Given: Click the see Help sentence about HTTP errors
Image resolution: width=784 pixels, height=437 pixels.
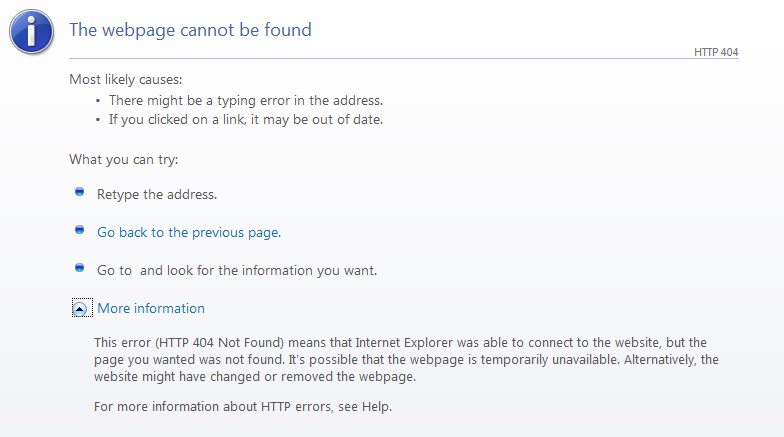Looking at the screenshot, I should [x=243, y=407].
